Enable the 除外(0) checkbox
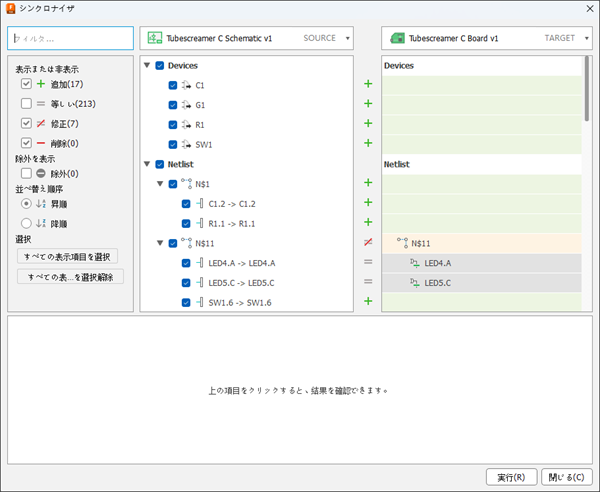 (x=26, y=174)
